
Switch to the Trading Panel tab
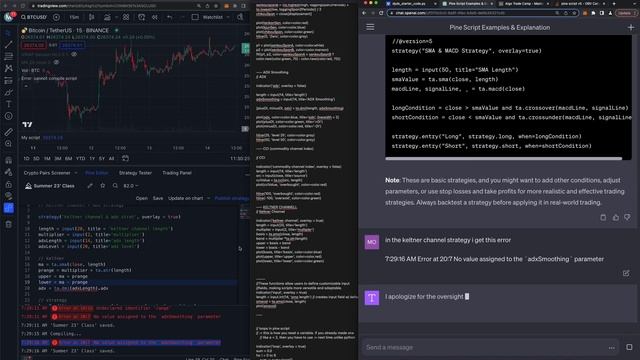[177, 173]
